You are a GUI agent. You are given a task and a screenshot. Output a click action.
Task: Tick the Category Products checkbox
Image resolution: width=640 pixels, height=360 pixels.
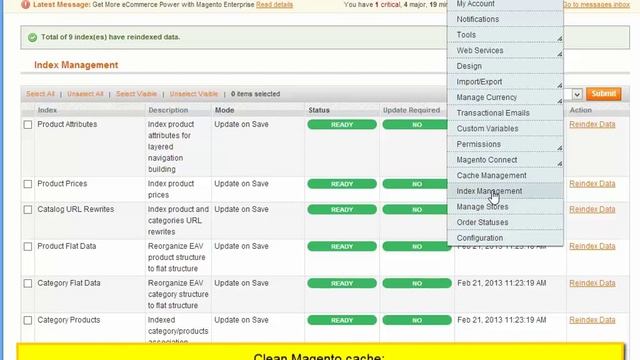(x=28, y=320)
